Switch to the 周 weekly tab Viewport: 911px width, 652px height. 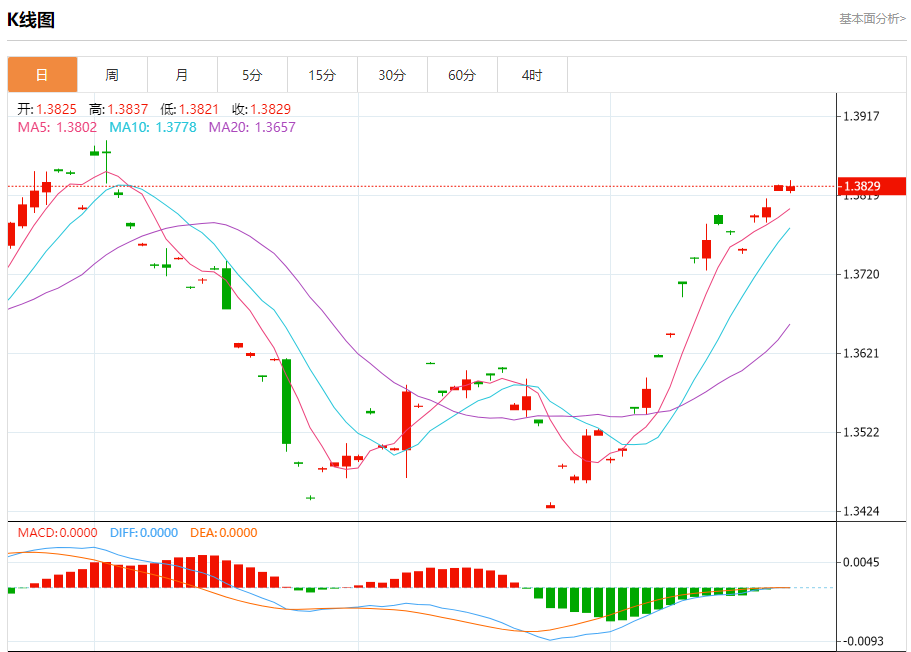112,75
